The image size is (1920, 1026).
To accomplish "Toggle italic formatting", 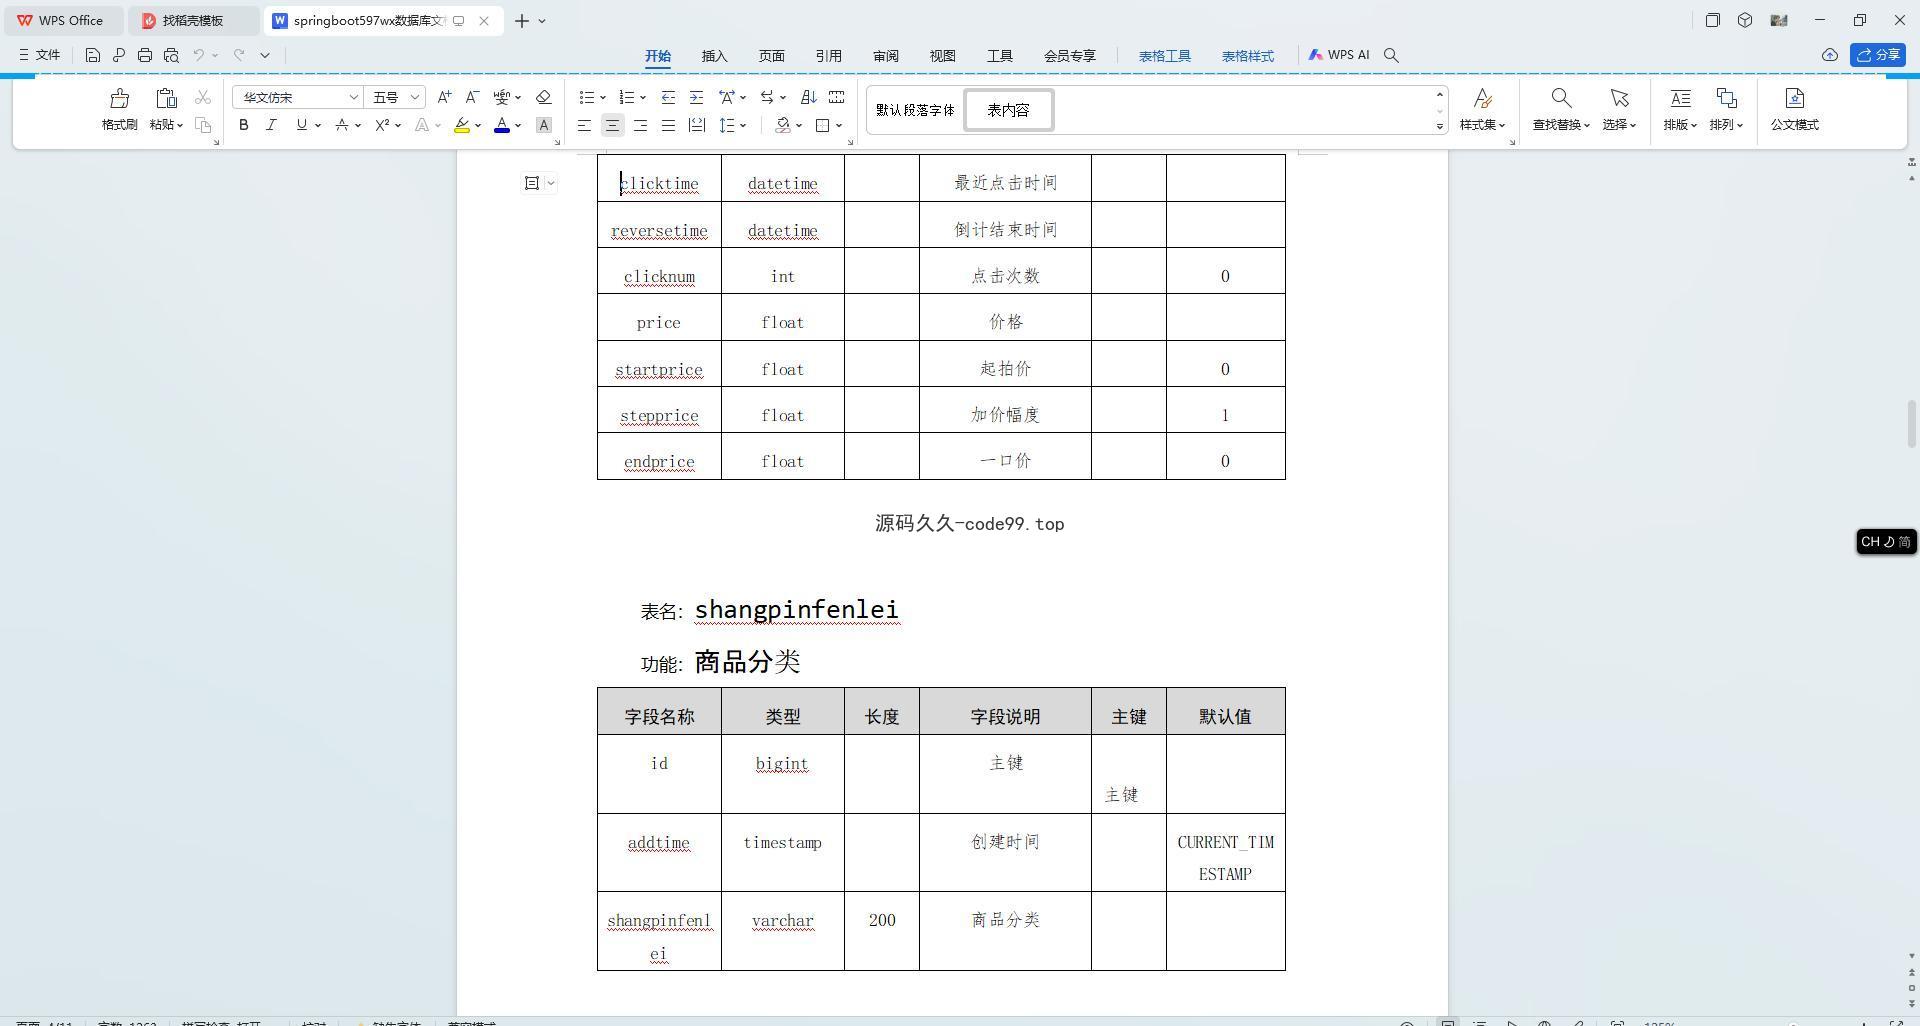I will coord(271,125).
